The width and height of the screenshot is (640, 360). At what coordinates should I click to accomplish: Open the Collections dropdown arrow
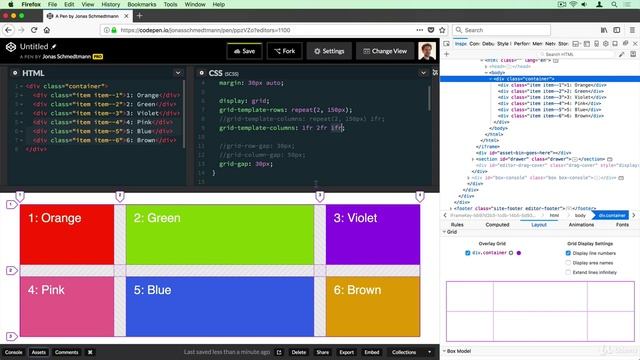pyautogui.click(x=429, y=352)
